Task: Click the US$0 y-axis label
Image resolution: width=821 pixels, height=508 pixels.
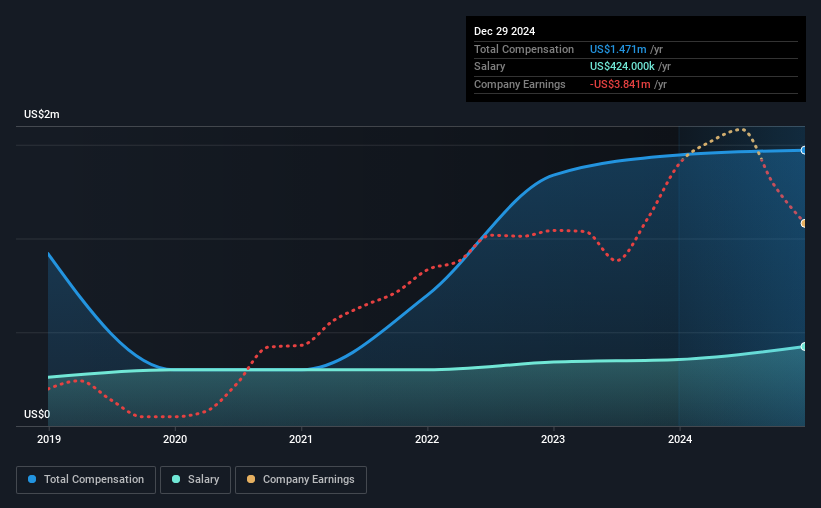Action: (37, 414)
